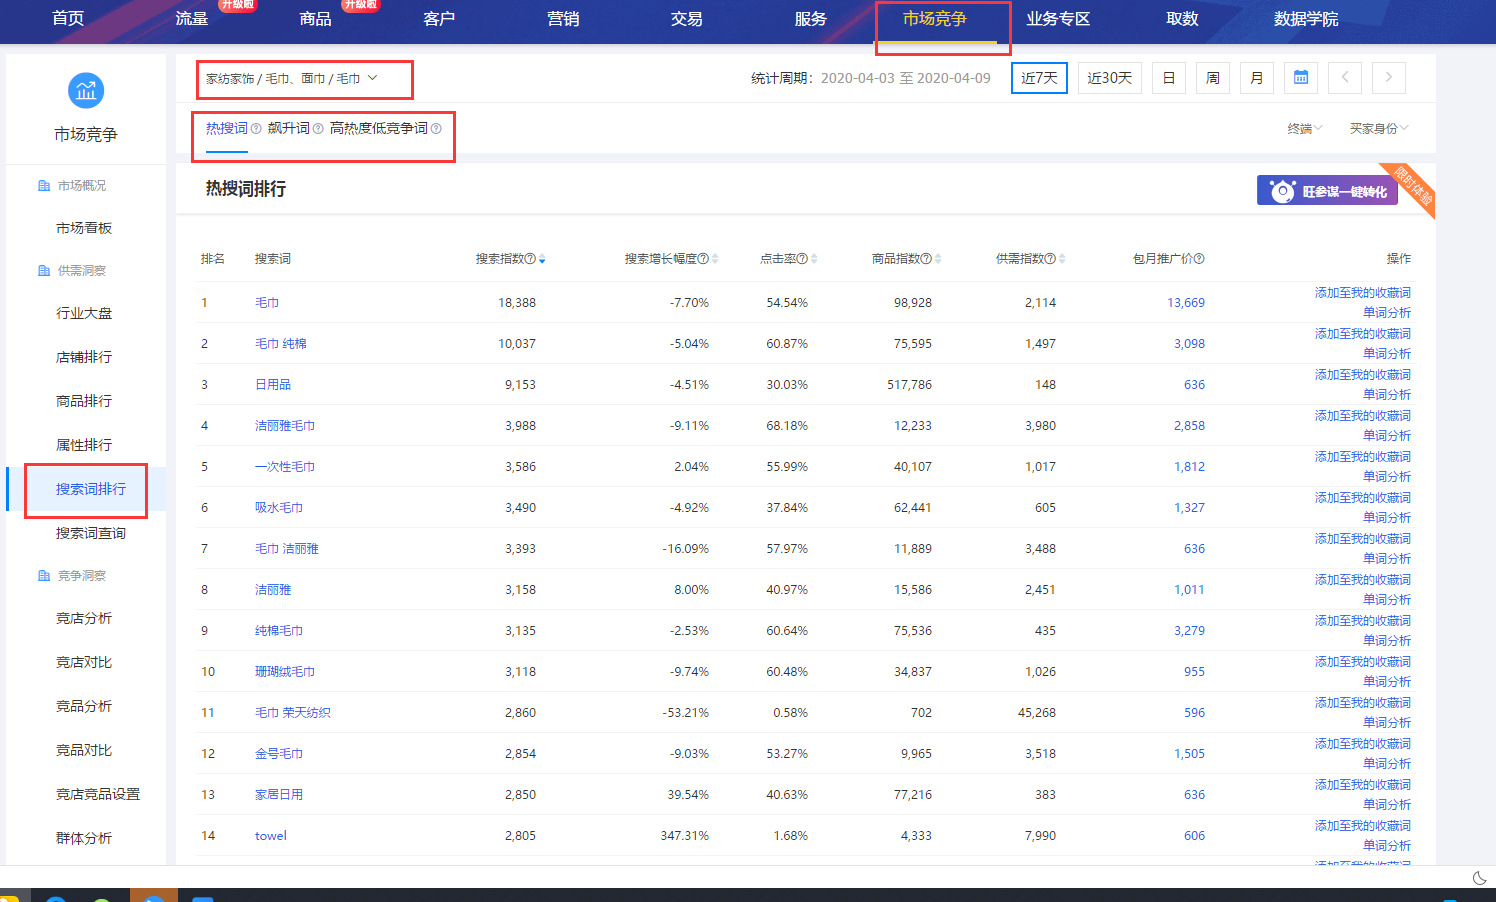1496x902 pixels.
Task: Select 月 period option
Action: (x=1257, y=78)
